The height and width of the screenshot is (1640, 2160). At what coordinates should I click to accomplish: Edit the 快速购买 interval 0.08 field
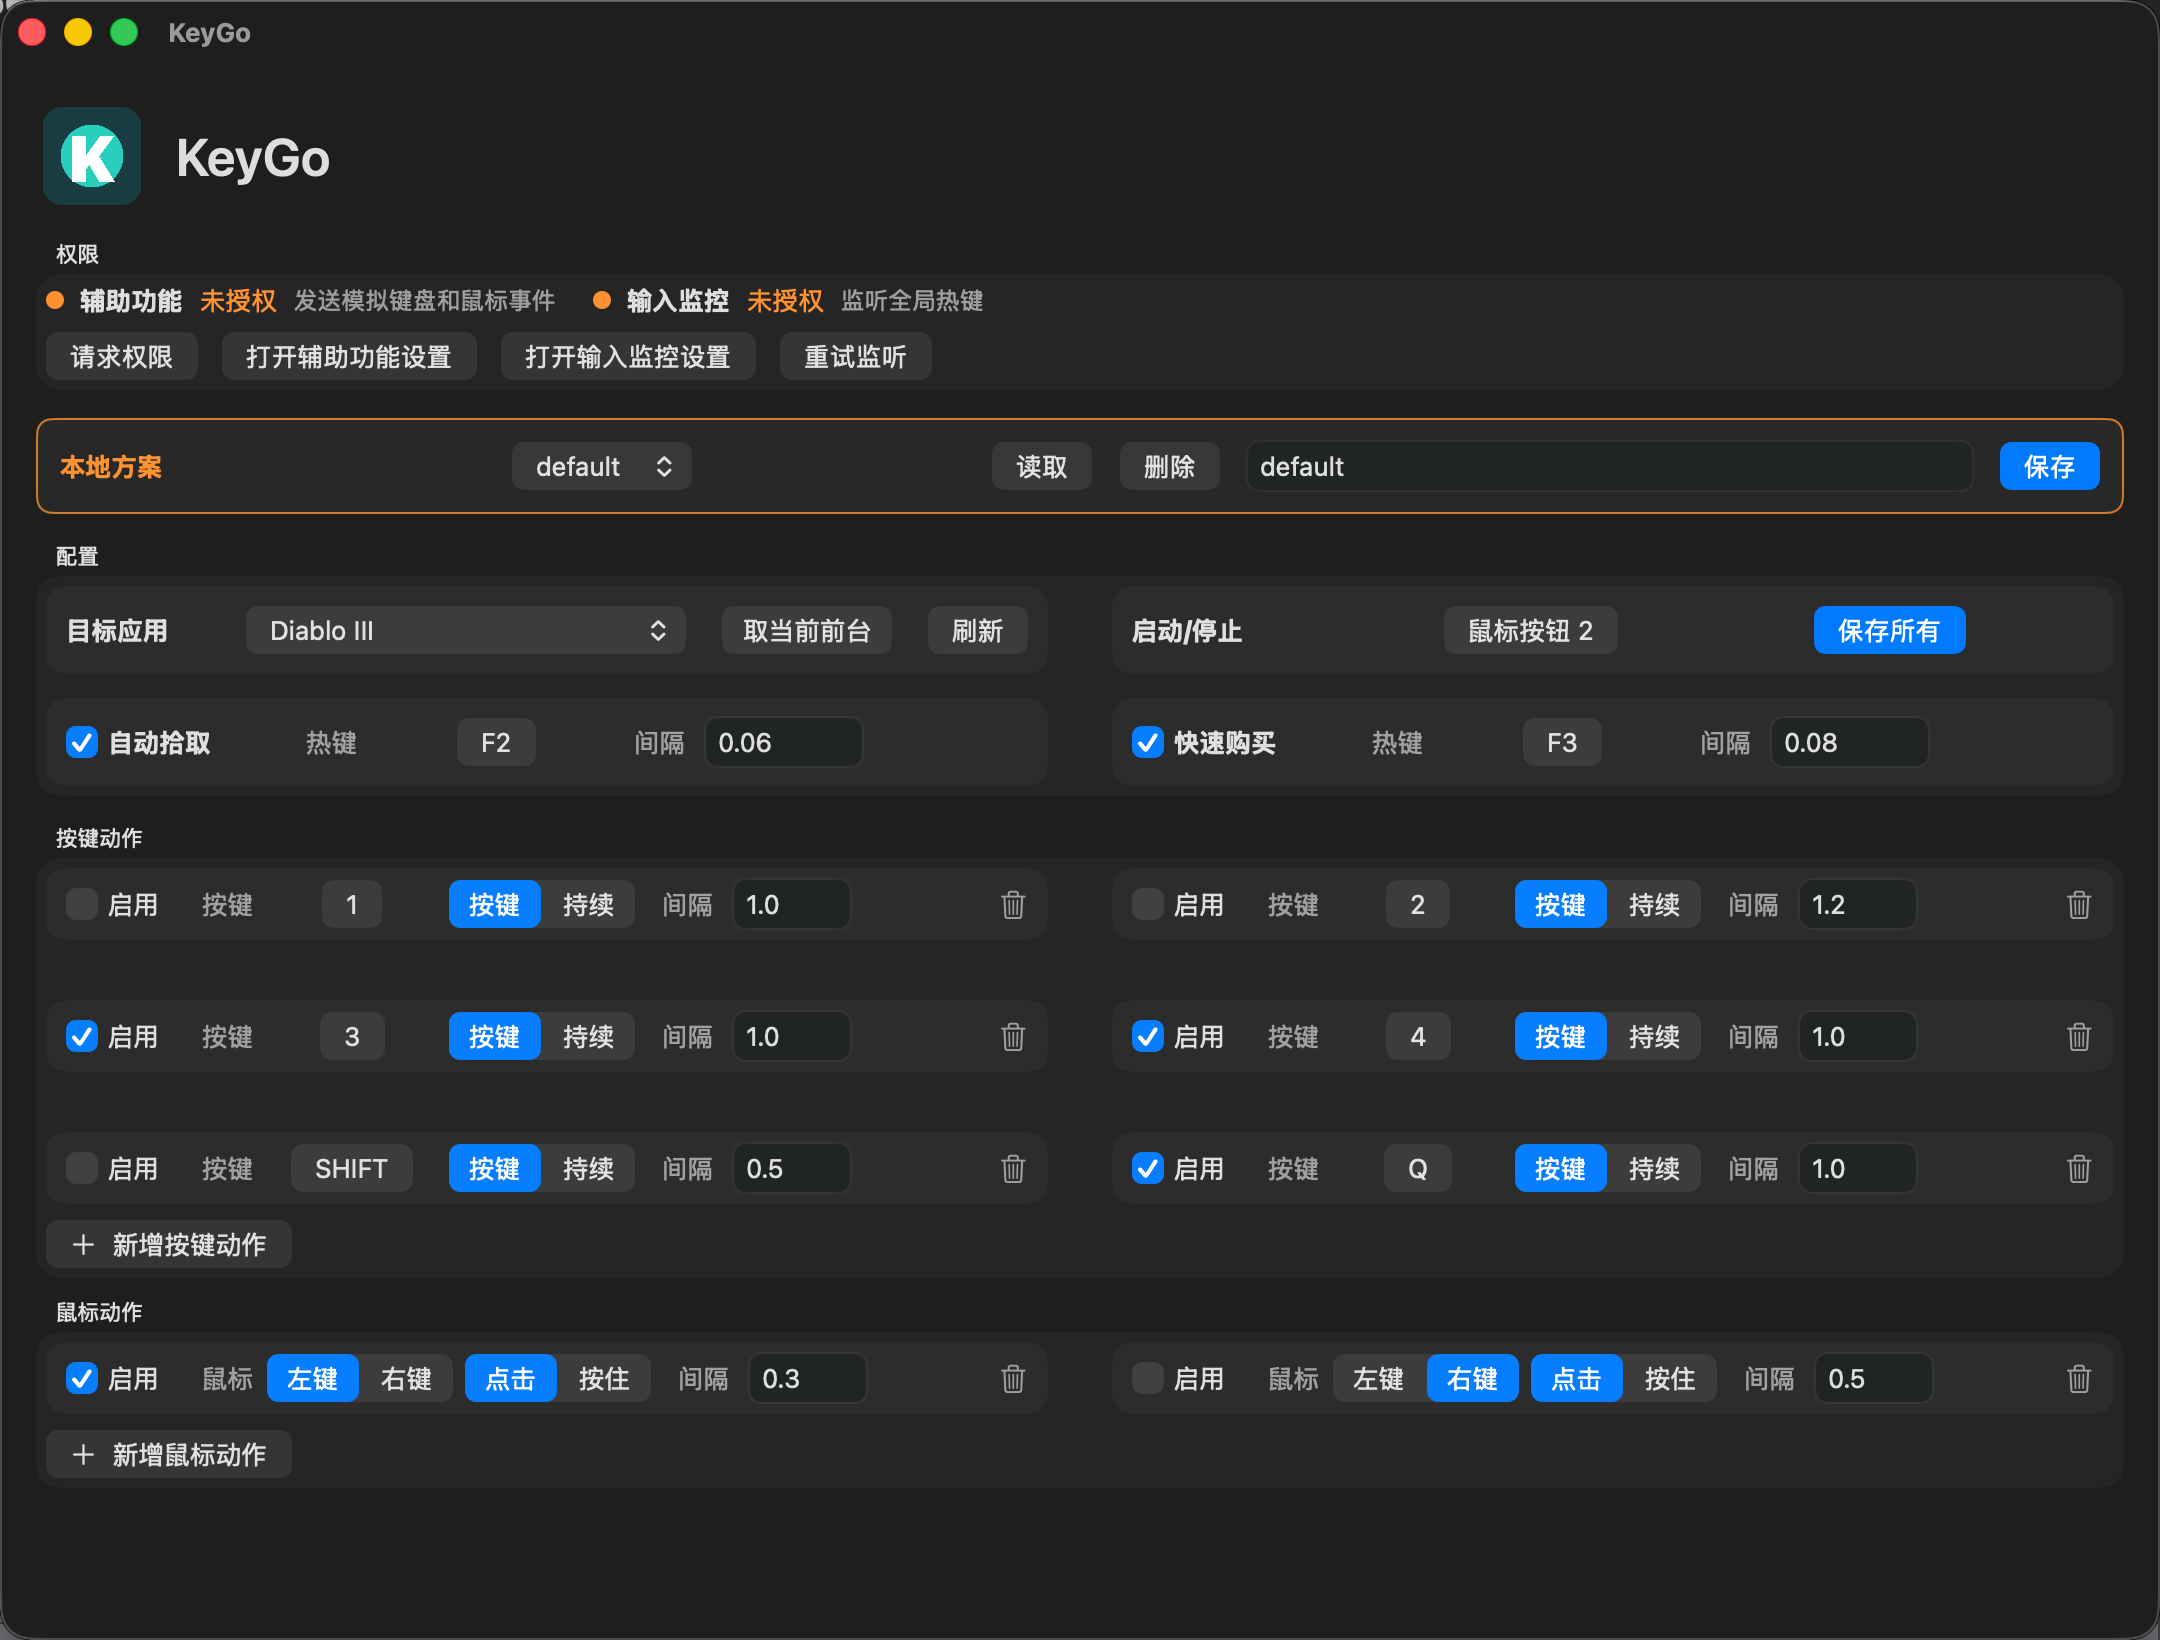coord(1850,743)
